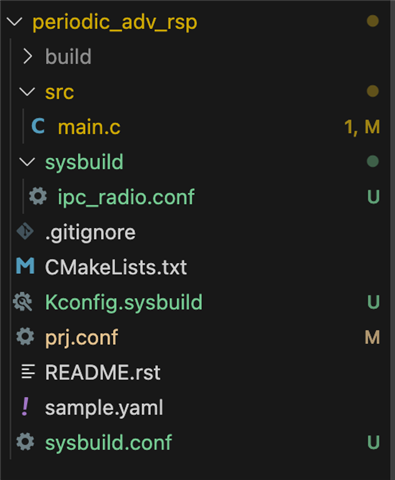395x480 pixels.
Task: Open the prj.conf file name
Action: pyautogui.click(x=82, y=338)
